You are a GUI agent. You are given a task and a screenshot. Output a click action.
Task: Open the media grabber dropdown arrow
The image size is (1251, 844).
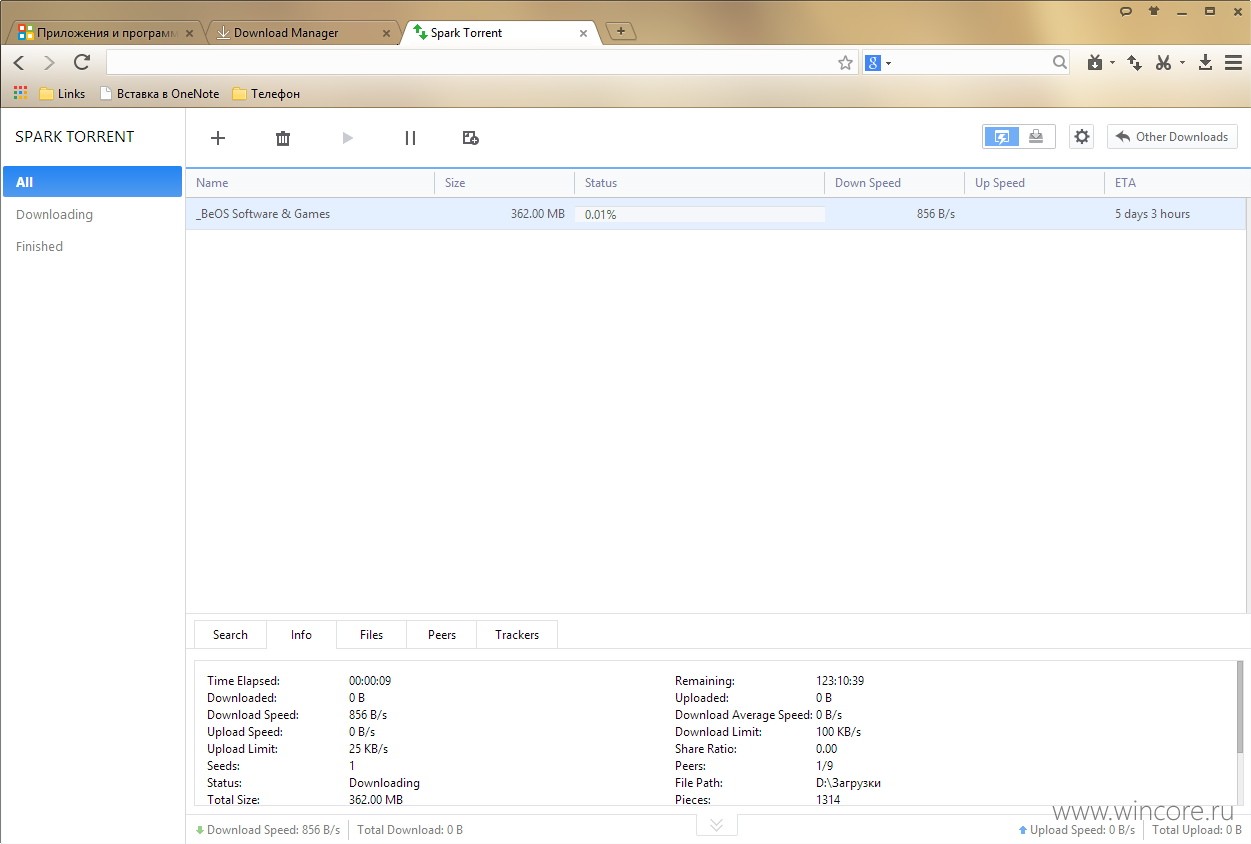pos(1113,63)
